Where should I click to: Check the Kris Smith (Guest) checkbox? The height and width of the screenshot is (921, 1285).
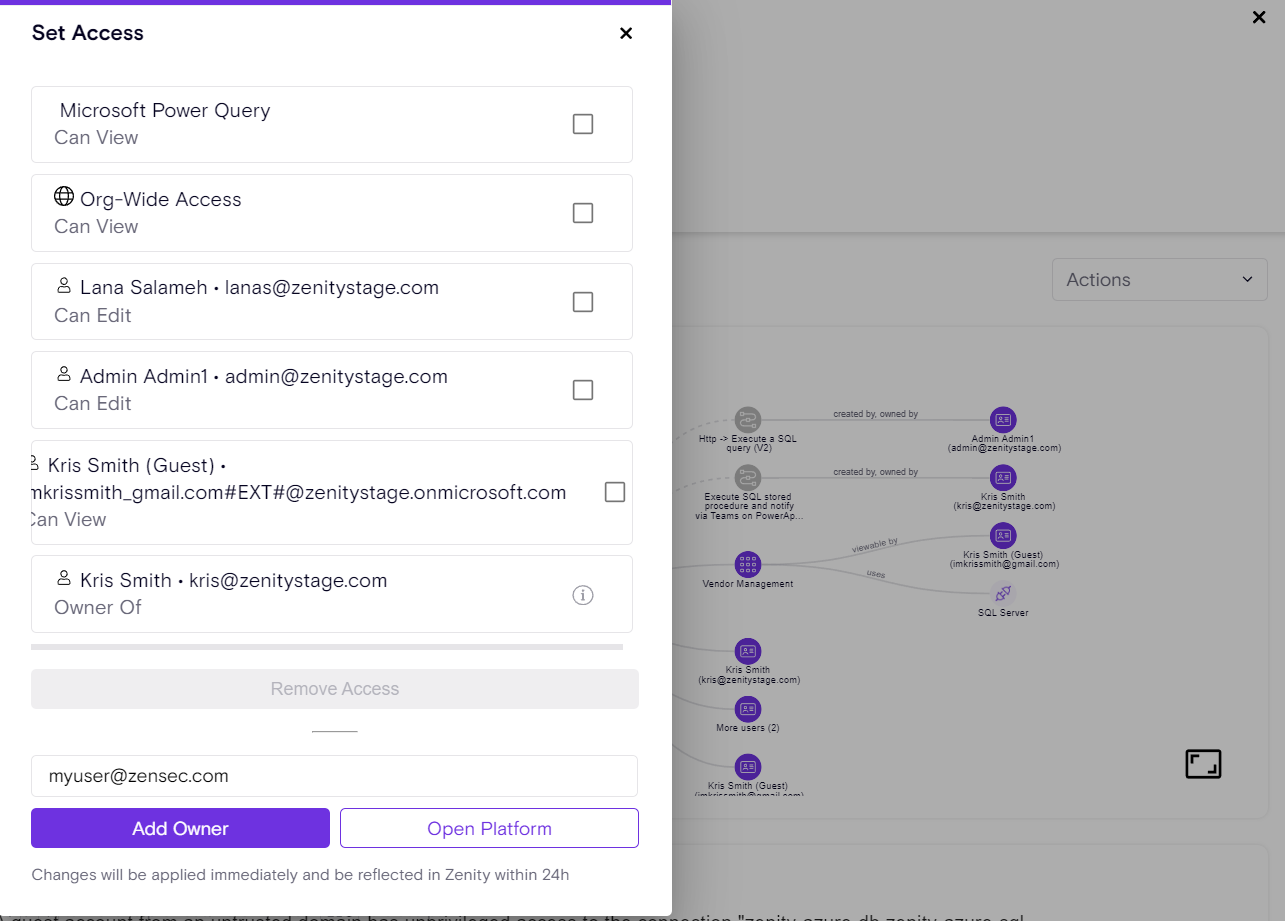[615, 492]
